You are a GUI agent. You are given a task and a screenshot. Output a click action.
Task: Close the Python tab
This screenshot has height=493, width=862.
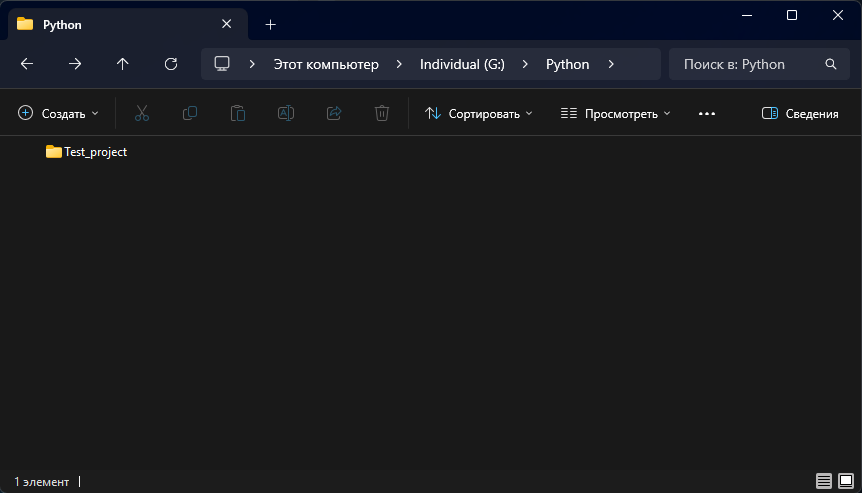[226, 24]
